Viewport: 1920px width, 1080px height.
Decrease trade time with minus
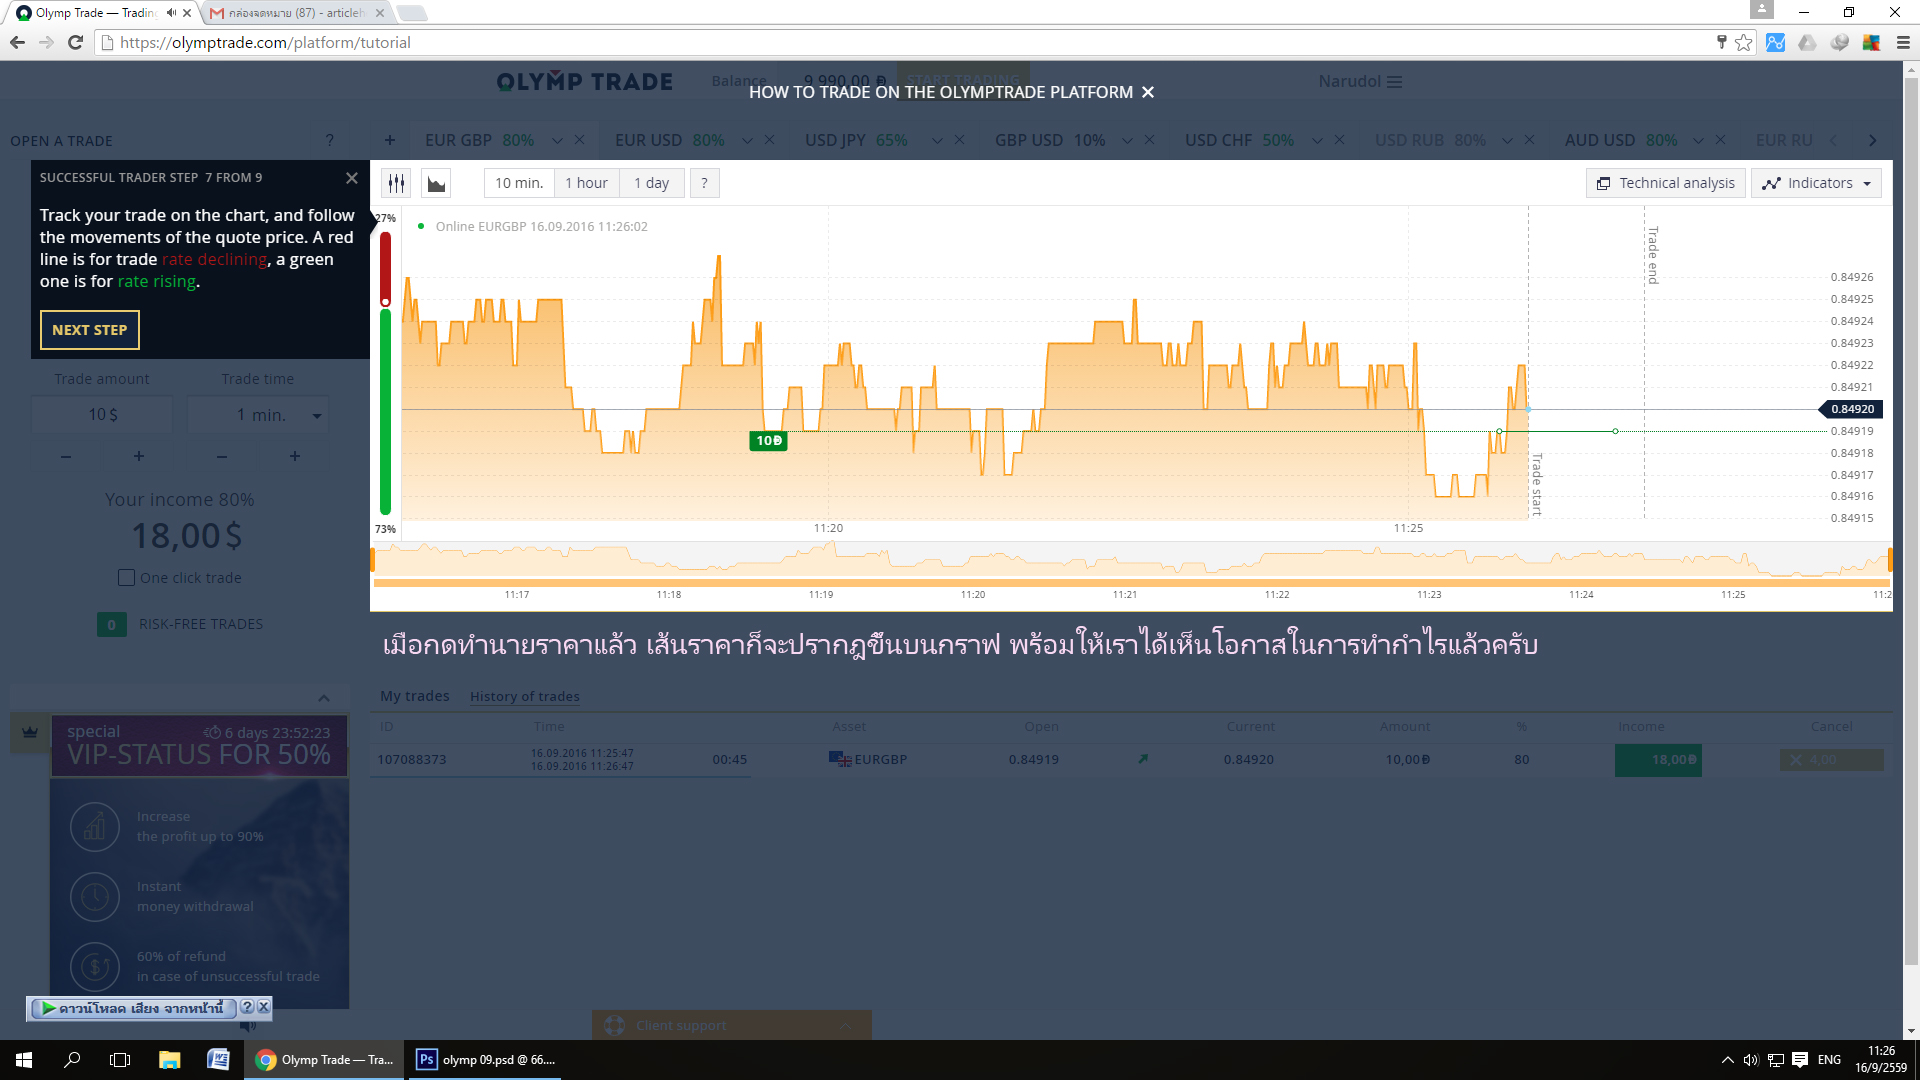coord(222,456)
